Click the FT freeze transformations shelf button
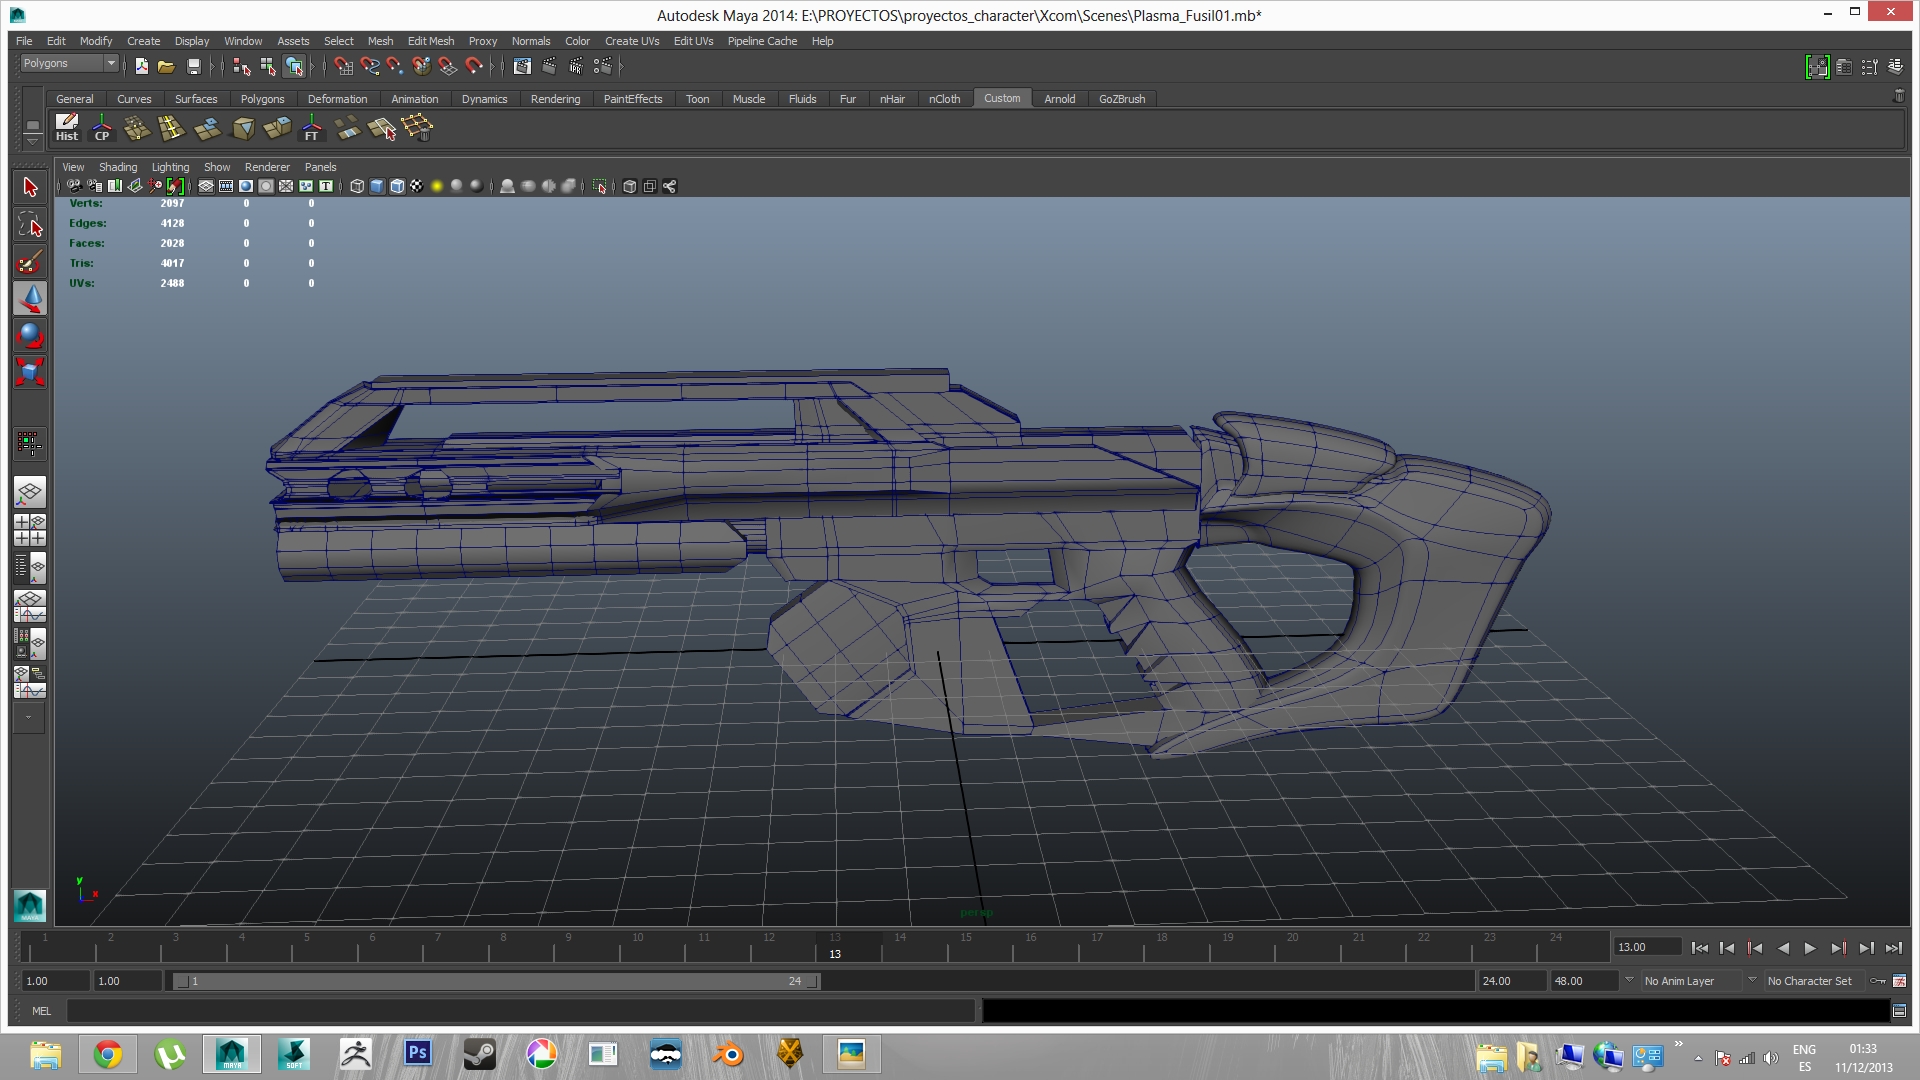 pyautogui.click(x=312, y=128)
